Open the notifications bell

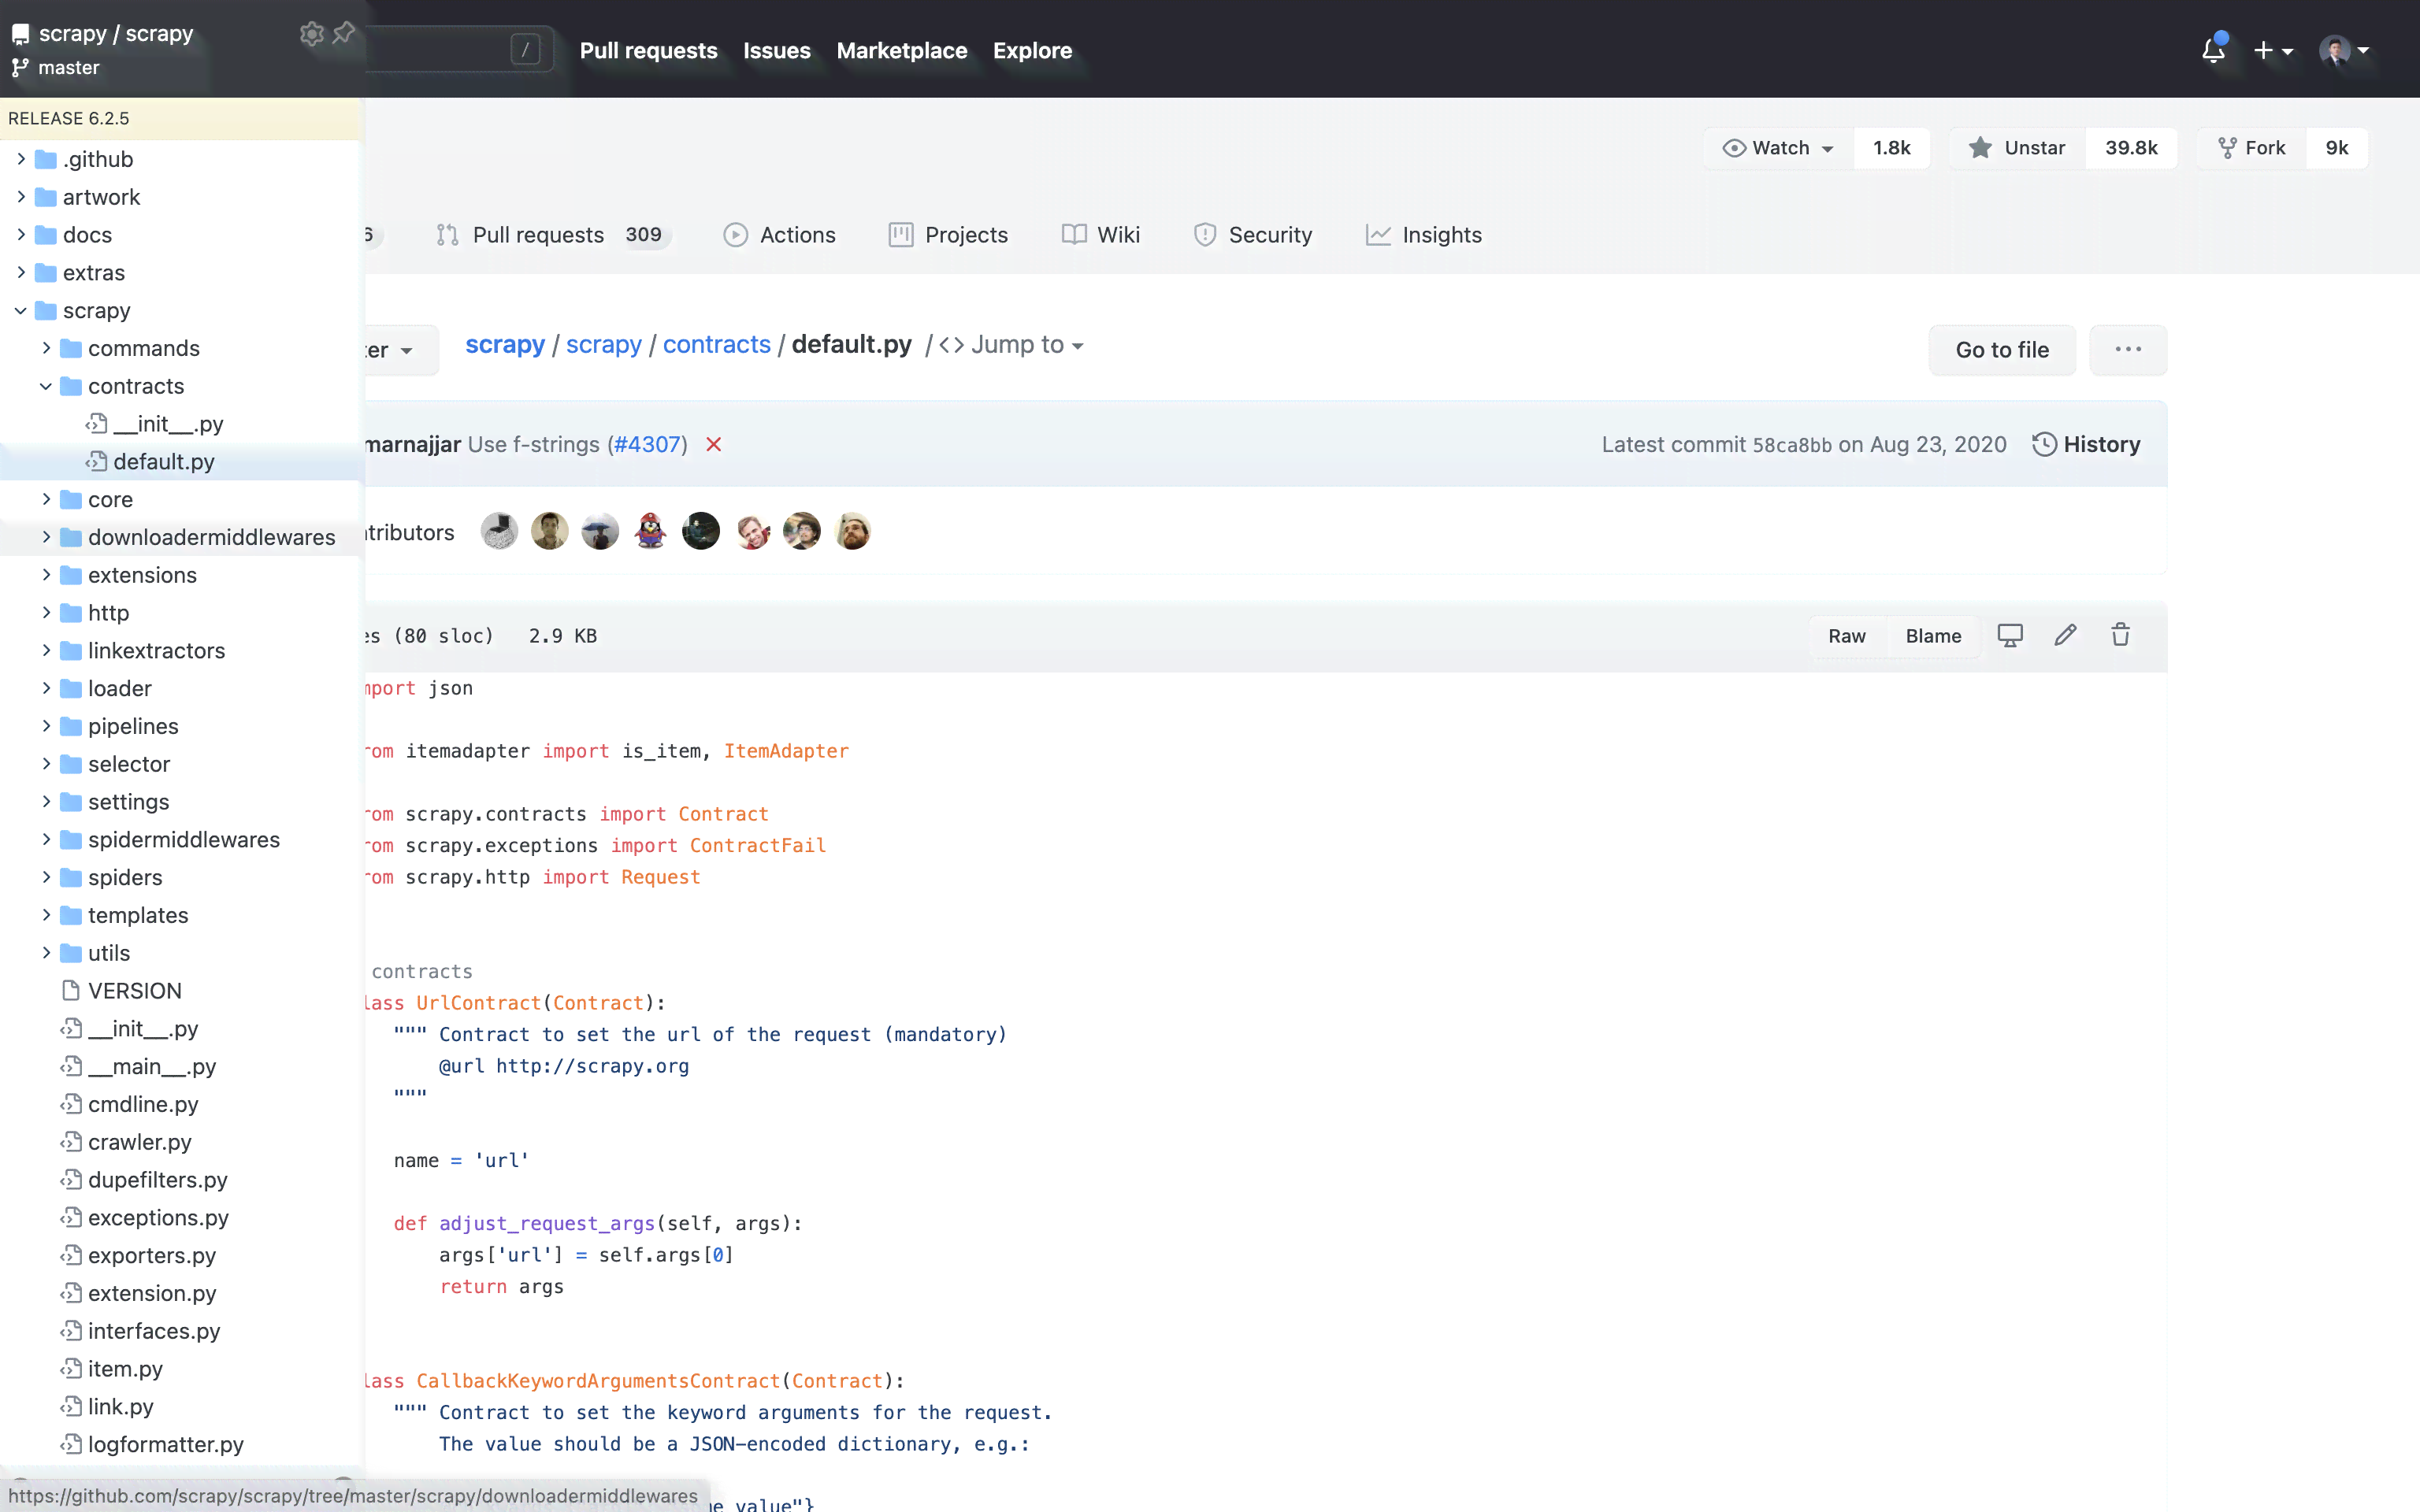(2213, 50)
